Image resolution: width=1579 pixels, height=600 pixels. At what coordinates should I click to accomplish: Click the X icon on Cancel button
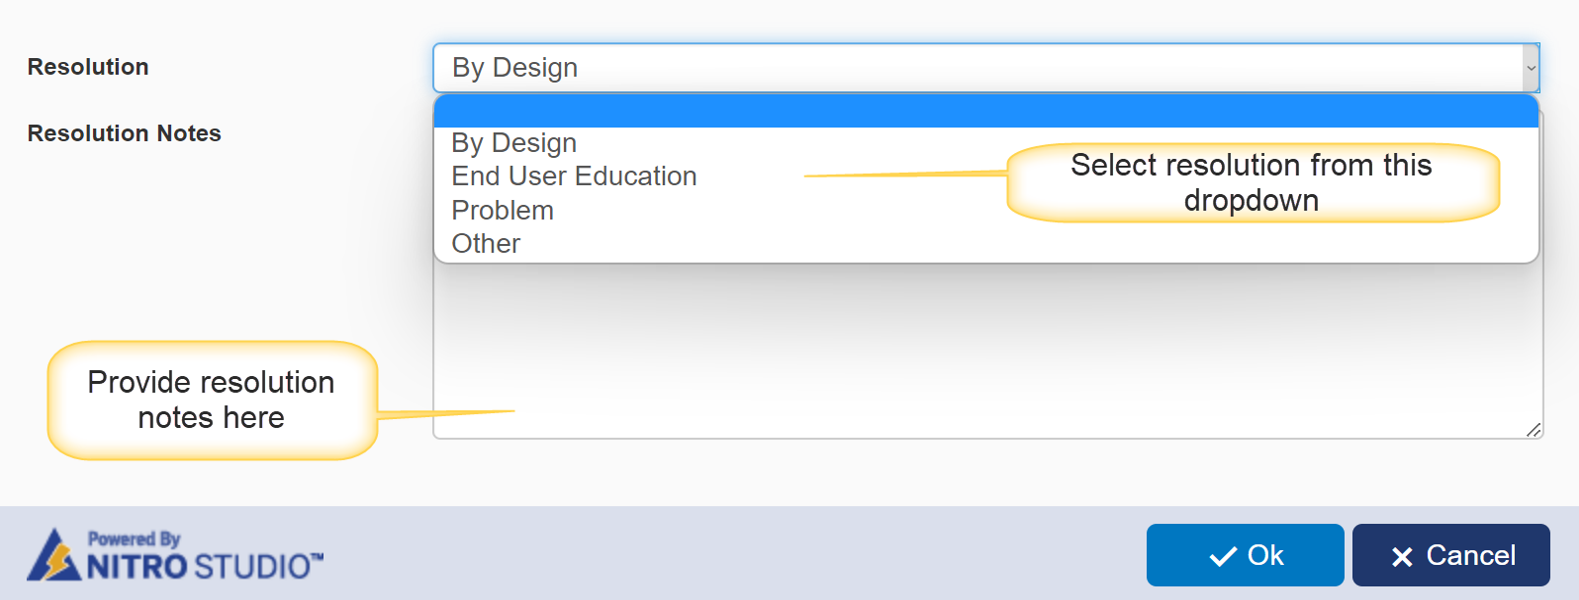[x=1402, y=557]
